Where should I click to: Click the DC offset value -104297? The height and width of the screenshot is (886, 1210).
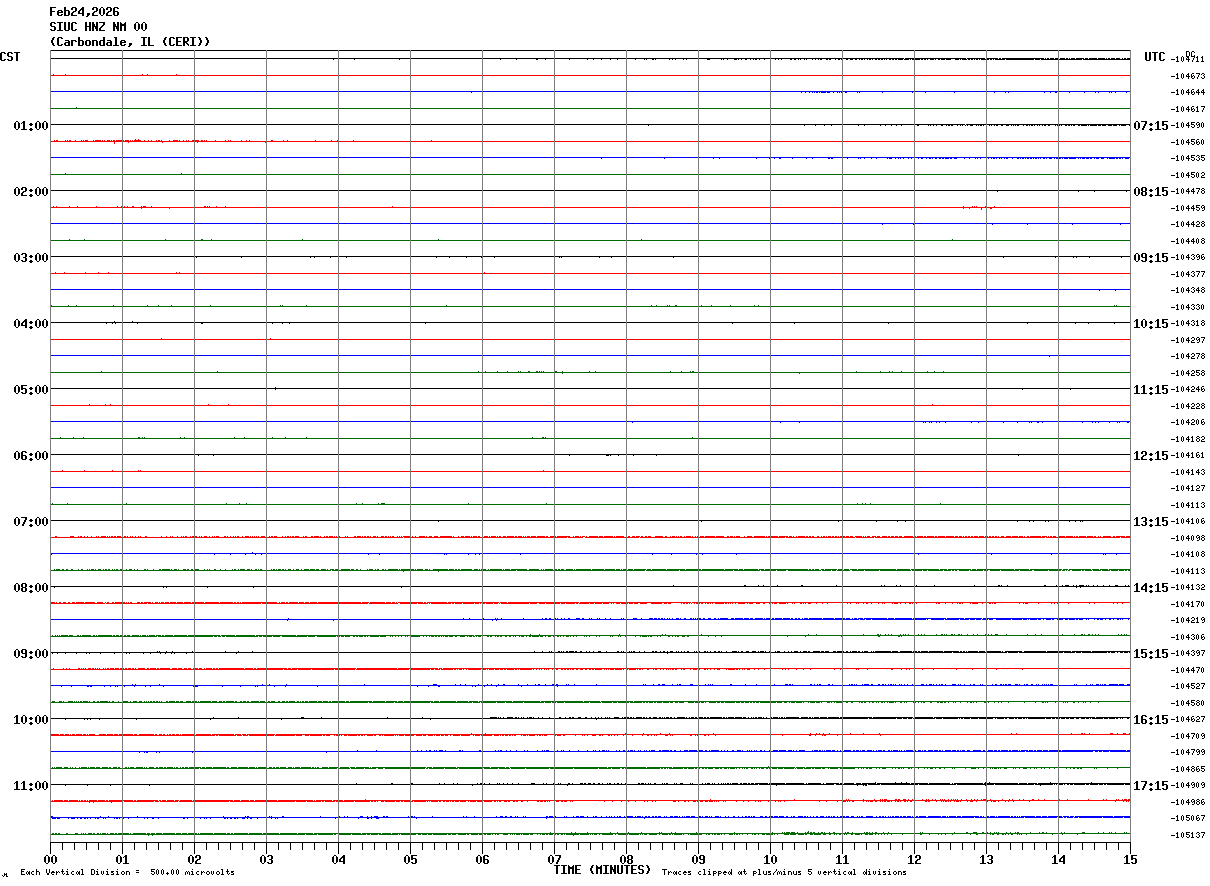pos(1188,340)
